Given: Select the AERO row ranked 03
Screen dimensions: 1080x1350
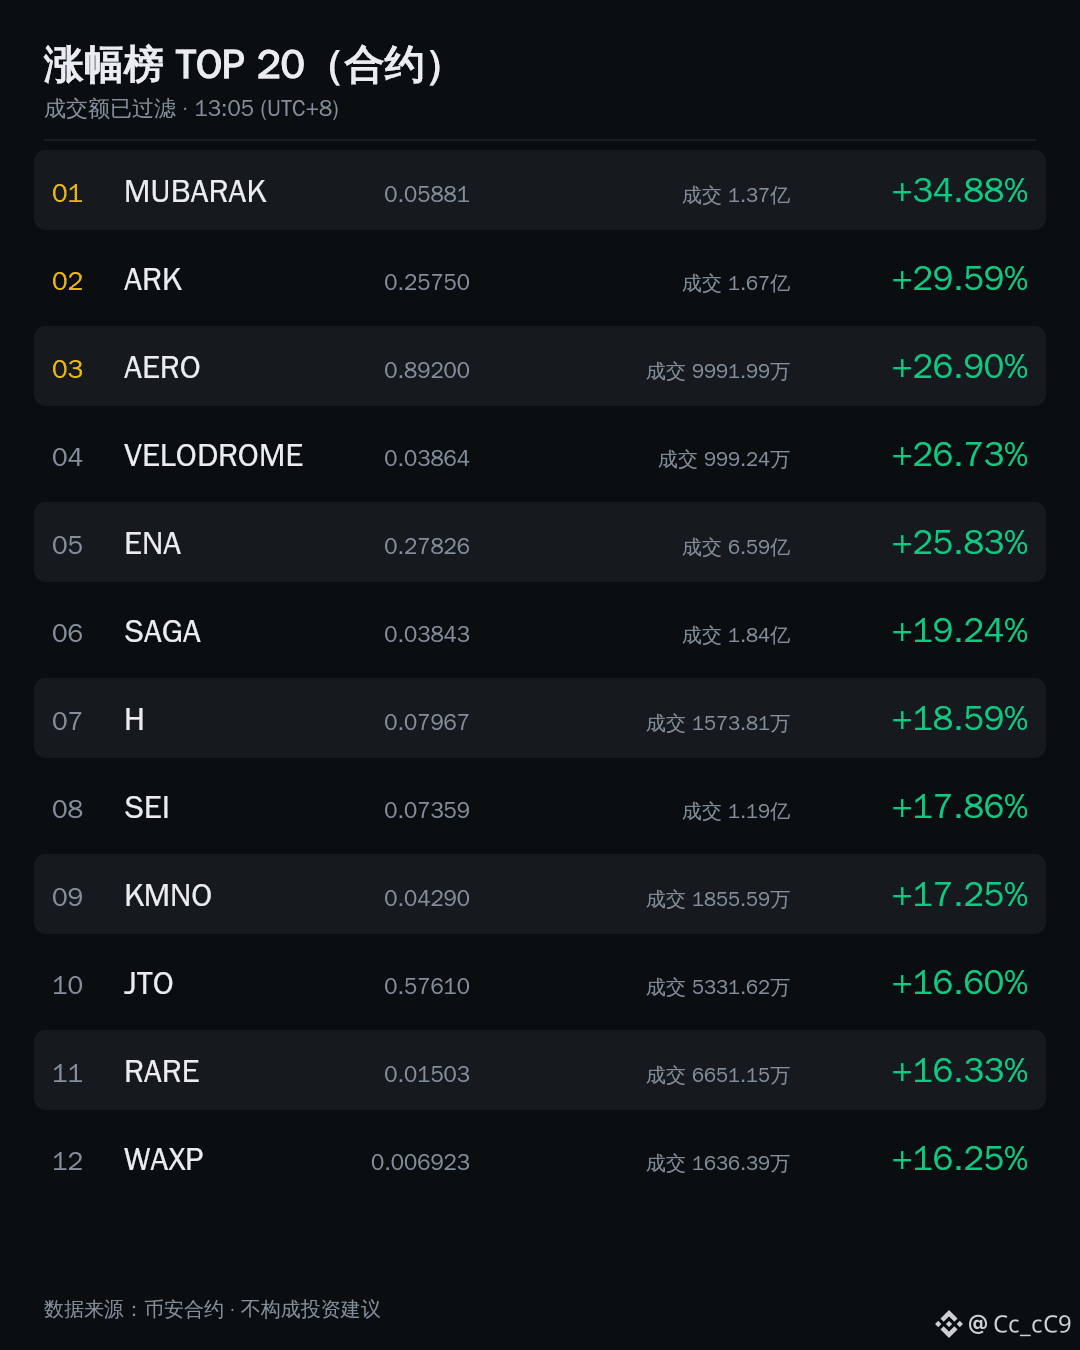Looking at the screenshot, I should coord(540,366).
